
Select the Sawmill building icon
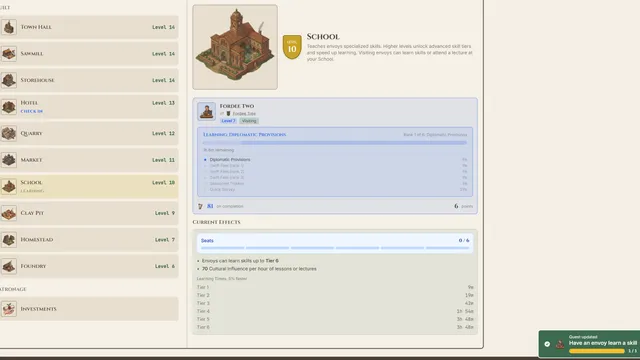9,54
